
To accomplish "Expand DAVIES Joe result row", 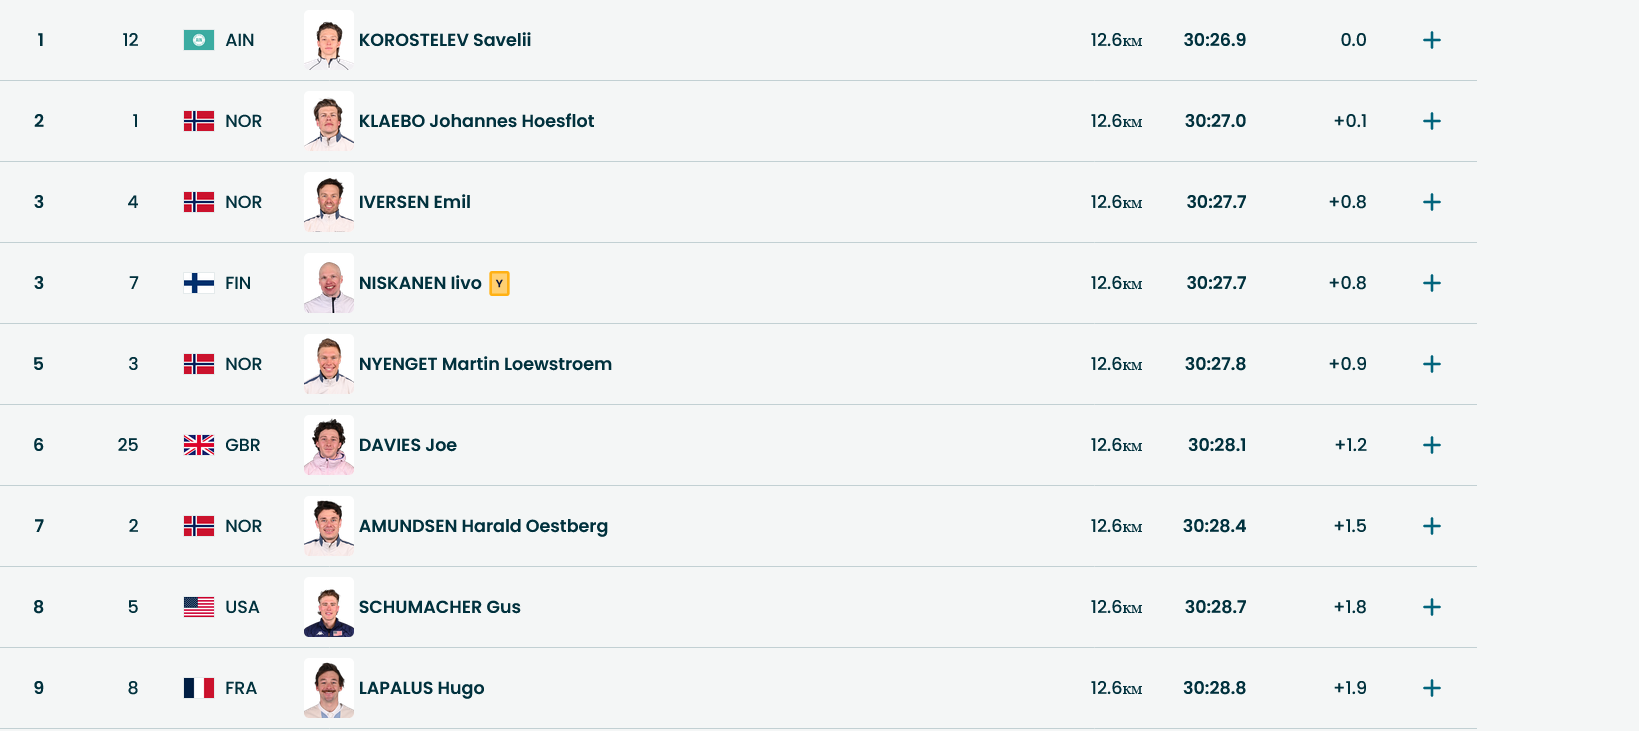I will (x=1432, y=445).
